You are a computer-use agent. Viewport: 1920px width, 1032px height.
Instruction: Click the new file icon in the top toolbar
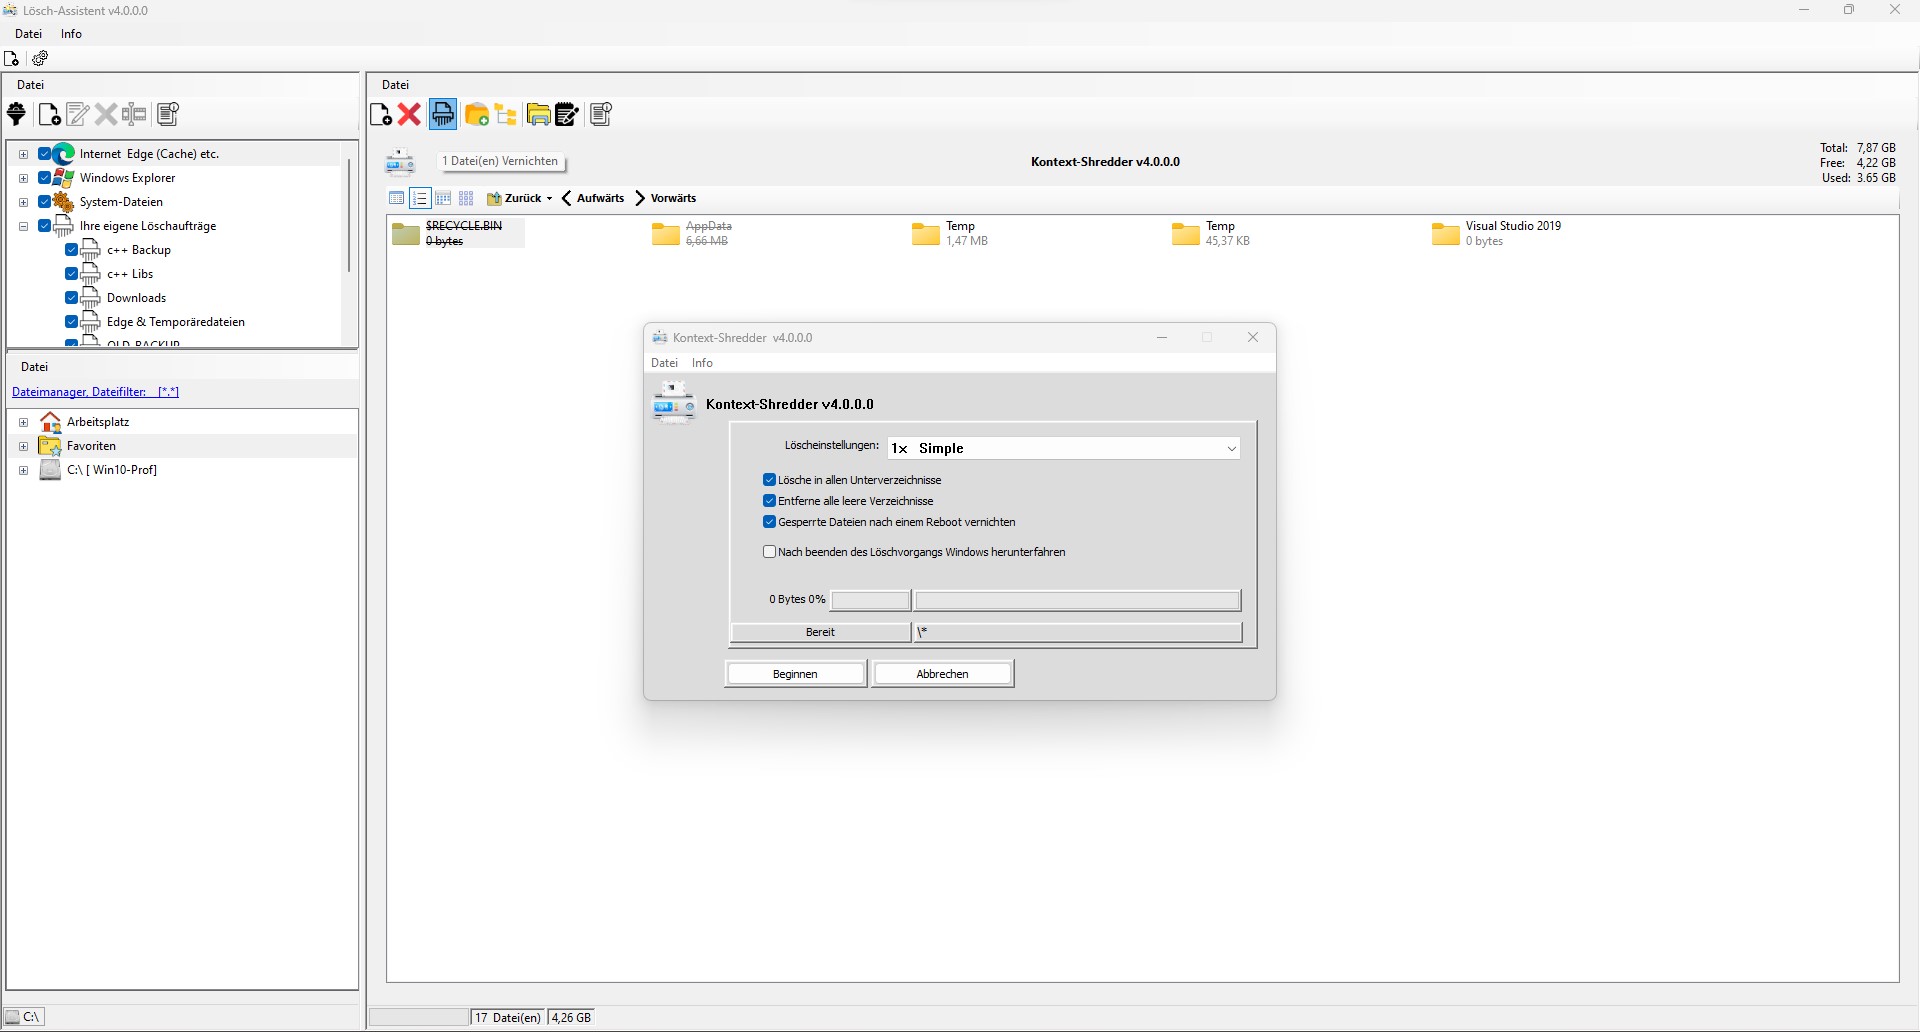pos(12,59)
